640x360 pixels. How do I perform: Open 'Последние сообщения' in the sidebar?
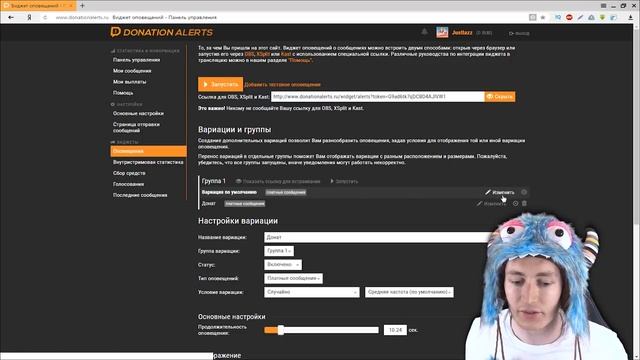point(140,196)
